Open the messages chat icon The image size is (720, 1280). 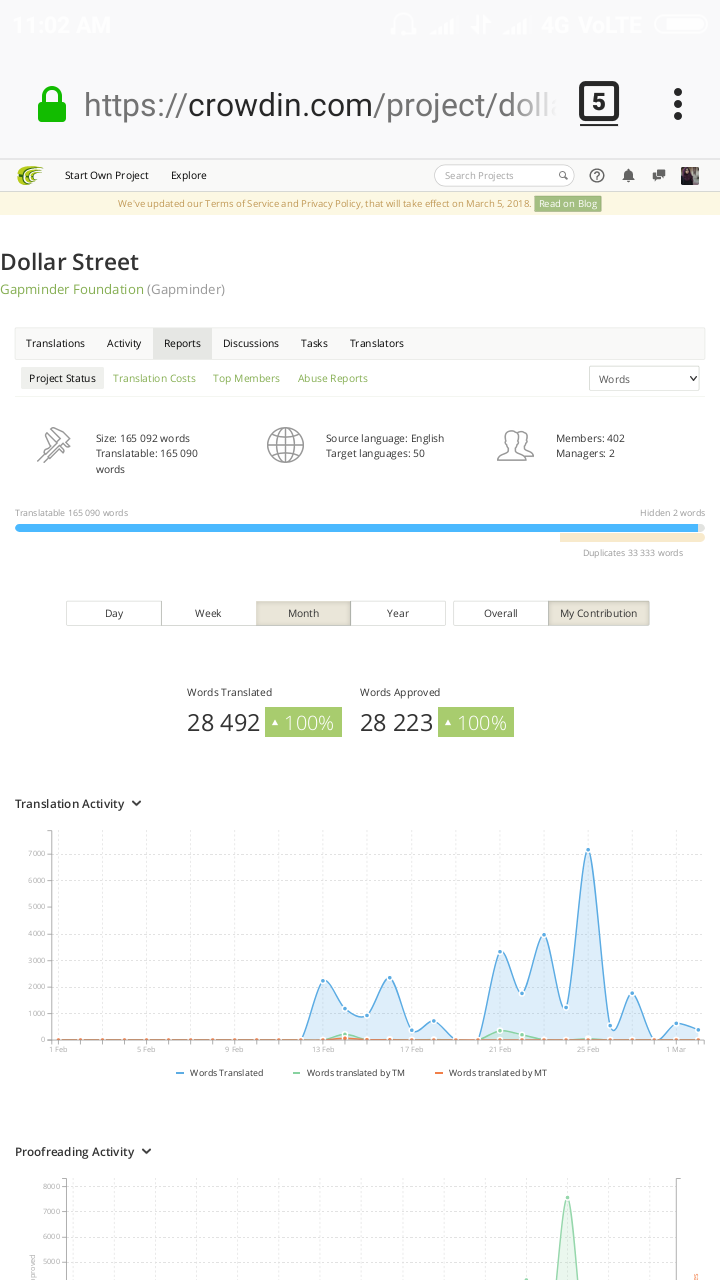(x=659, y=176)
